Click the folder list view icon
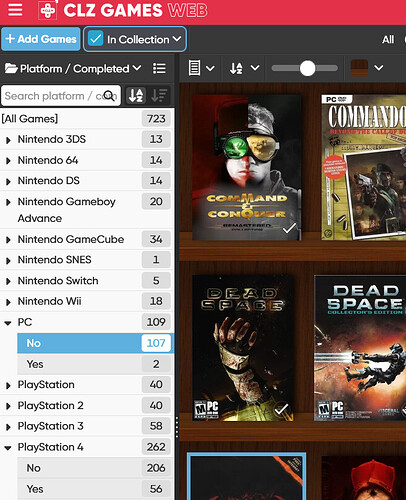Viewport: 406px width, 500px height. tap(159, 69)
